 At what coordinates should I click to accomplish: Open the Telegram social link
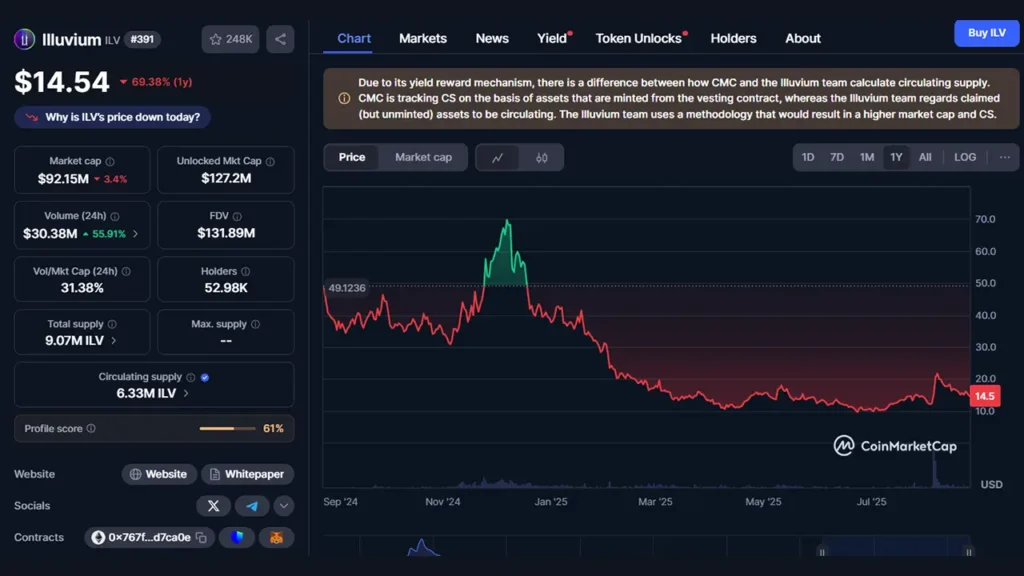coord(252,505)
